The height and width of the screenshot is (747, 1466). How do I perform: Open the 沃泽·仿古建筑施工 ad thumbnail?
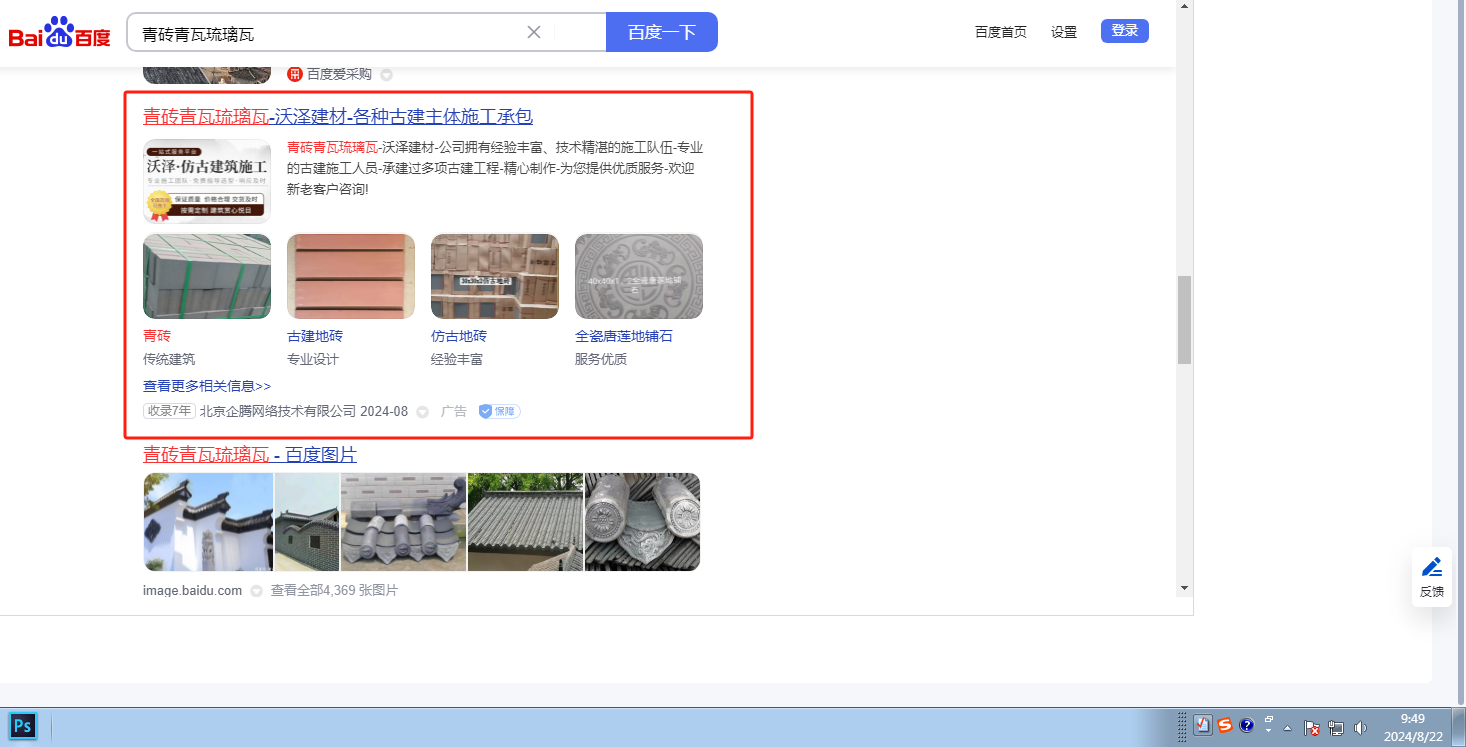[207, 180]
